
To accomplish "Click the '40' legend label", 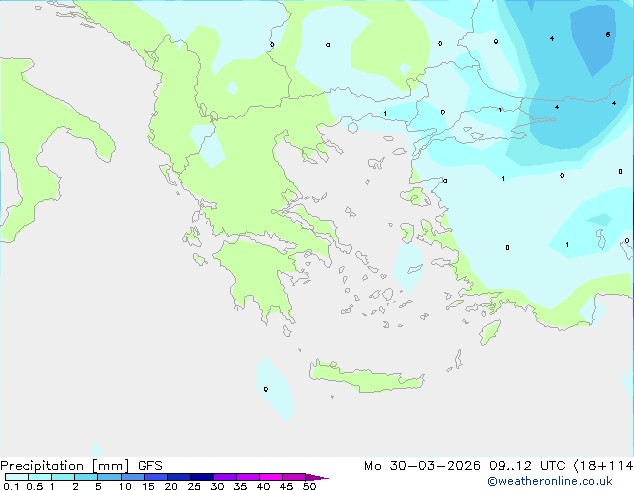I will (263, 486).
